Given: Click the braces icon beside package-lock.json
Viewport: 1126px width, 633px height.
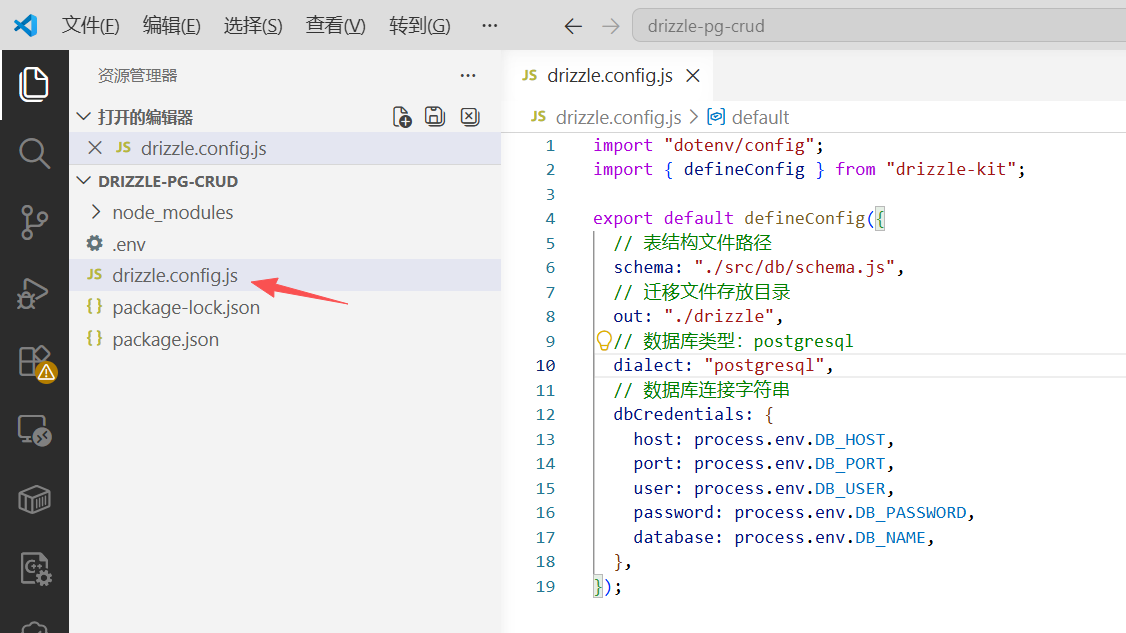Looking at the screenshot, I should (94, 307).
